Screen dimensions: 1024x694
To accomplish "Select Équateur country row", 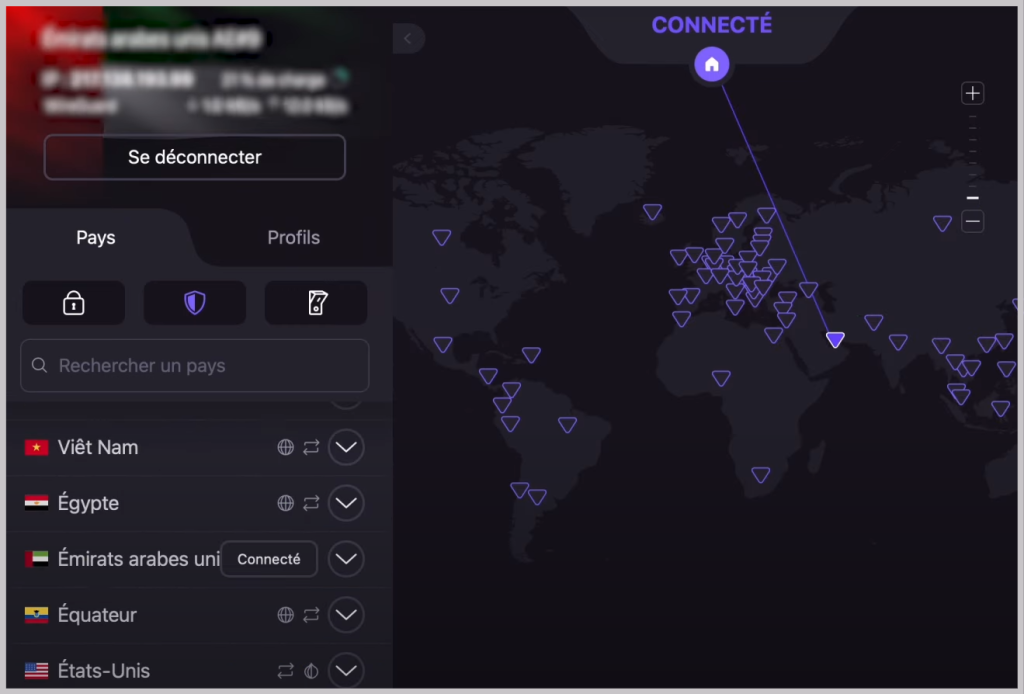I will [x=195, y=615].
